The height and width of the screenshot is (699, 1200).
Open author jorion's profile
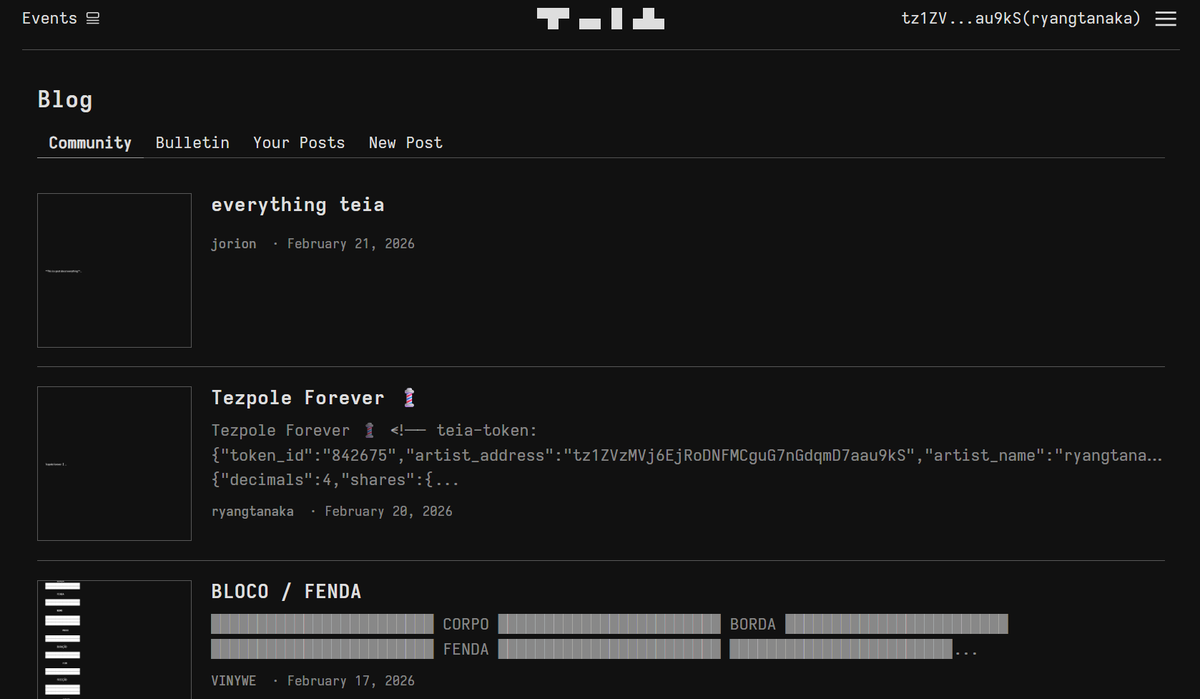point(234,244)
